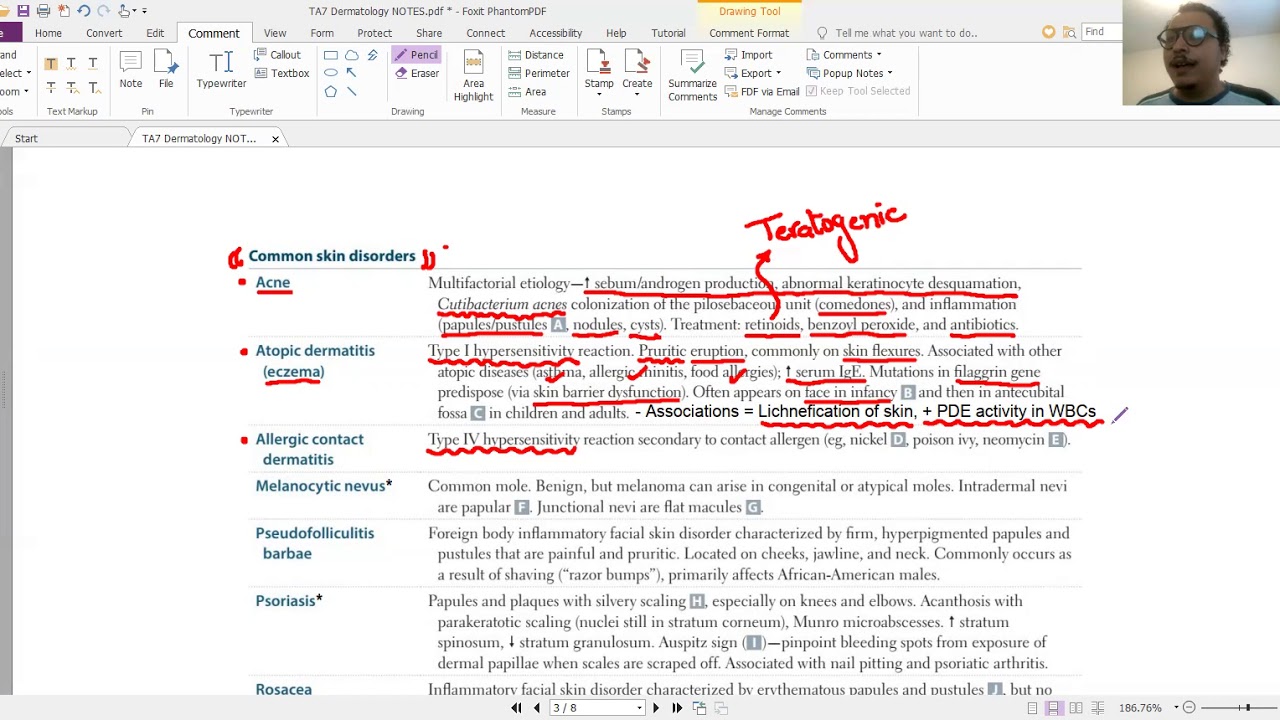This screenshot has width=1280, height=720.
Task: Switch to continuous facing view mode
Action: pyautogui.click(x=1097, y=708)
